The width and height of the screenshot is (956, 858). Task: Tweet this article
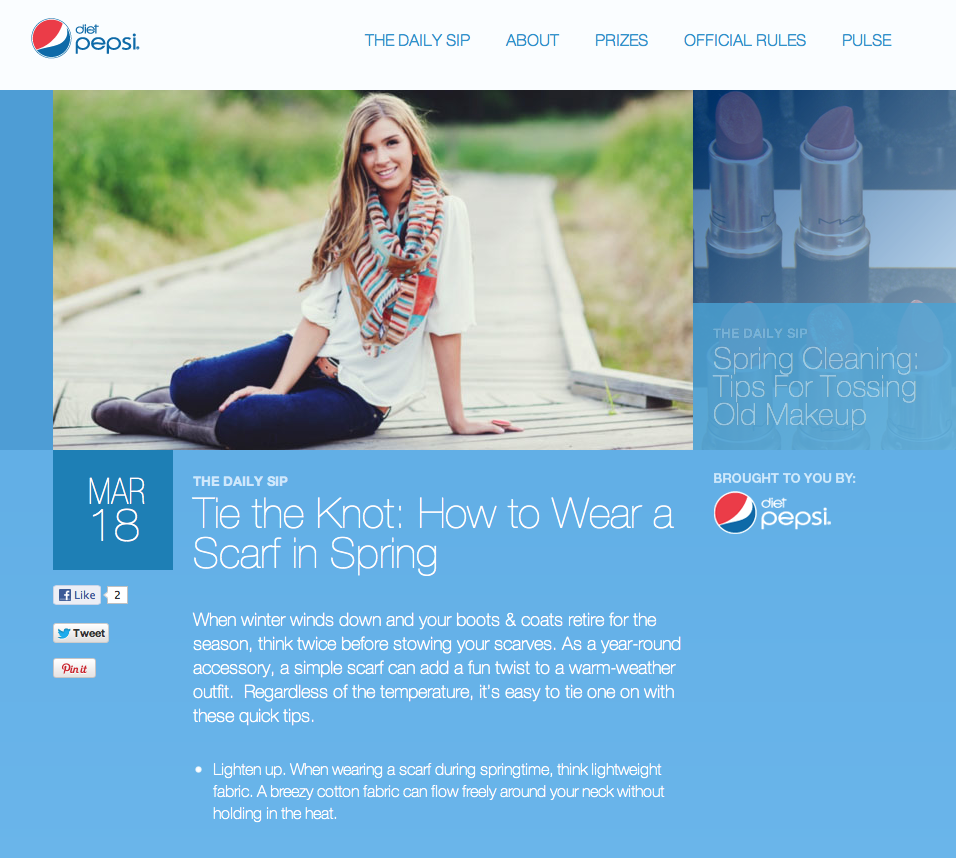click(81, 633)
